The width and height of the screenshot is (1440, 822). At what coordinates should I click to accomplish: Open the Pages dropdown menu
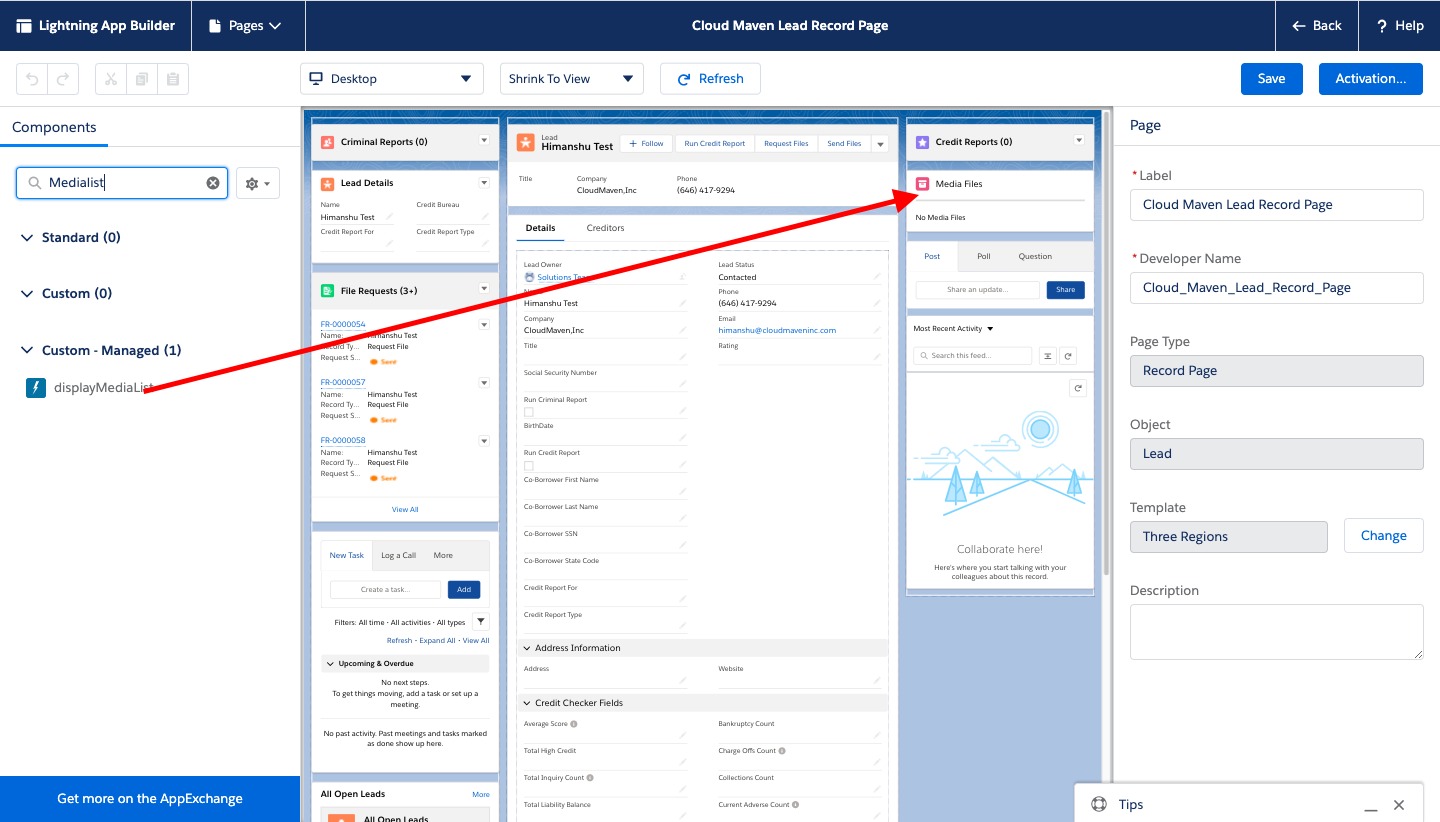pyautogui.click(x=245, y=26)
